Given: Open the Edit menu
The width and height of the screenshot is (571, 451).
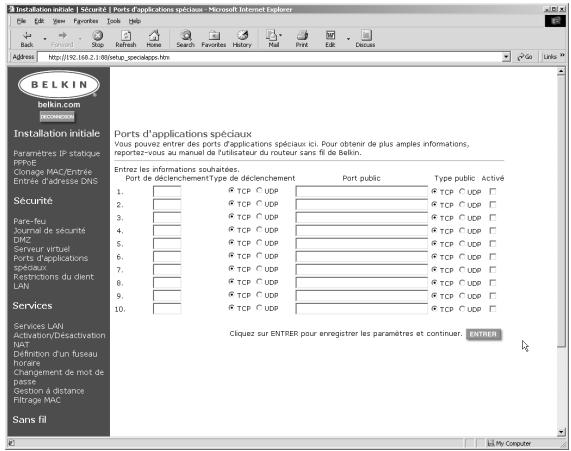Looking at the screenshot, I should tap(39, 21).
